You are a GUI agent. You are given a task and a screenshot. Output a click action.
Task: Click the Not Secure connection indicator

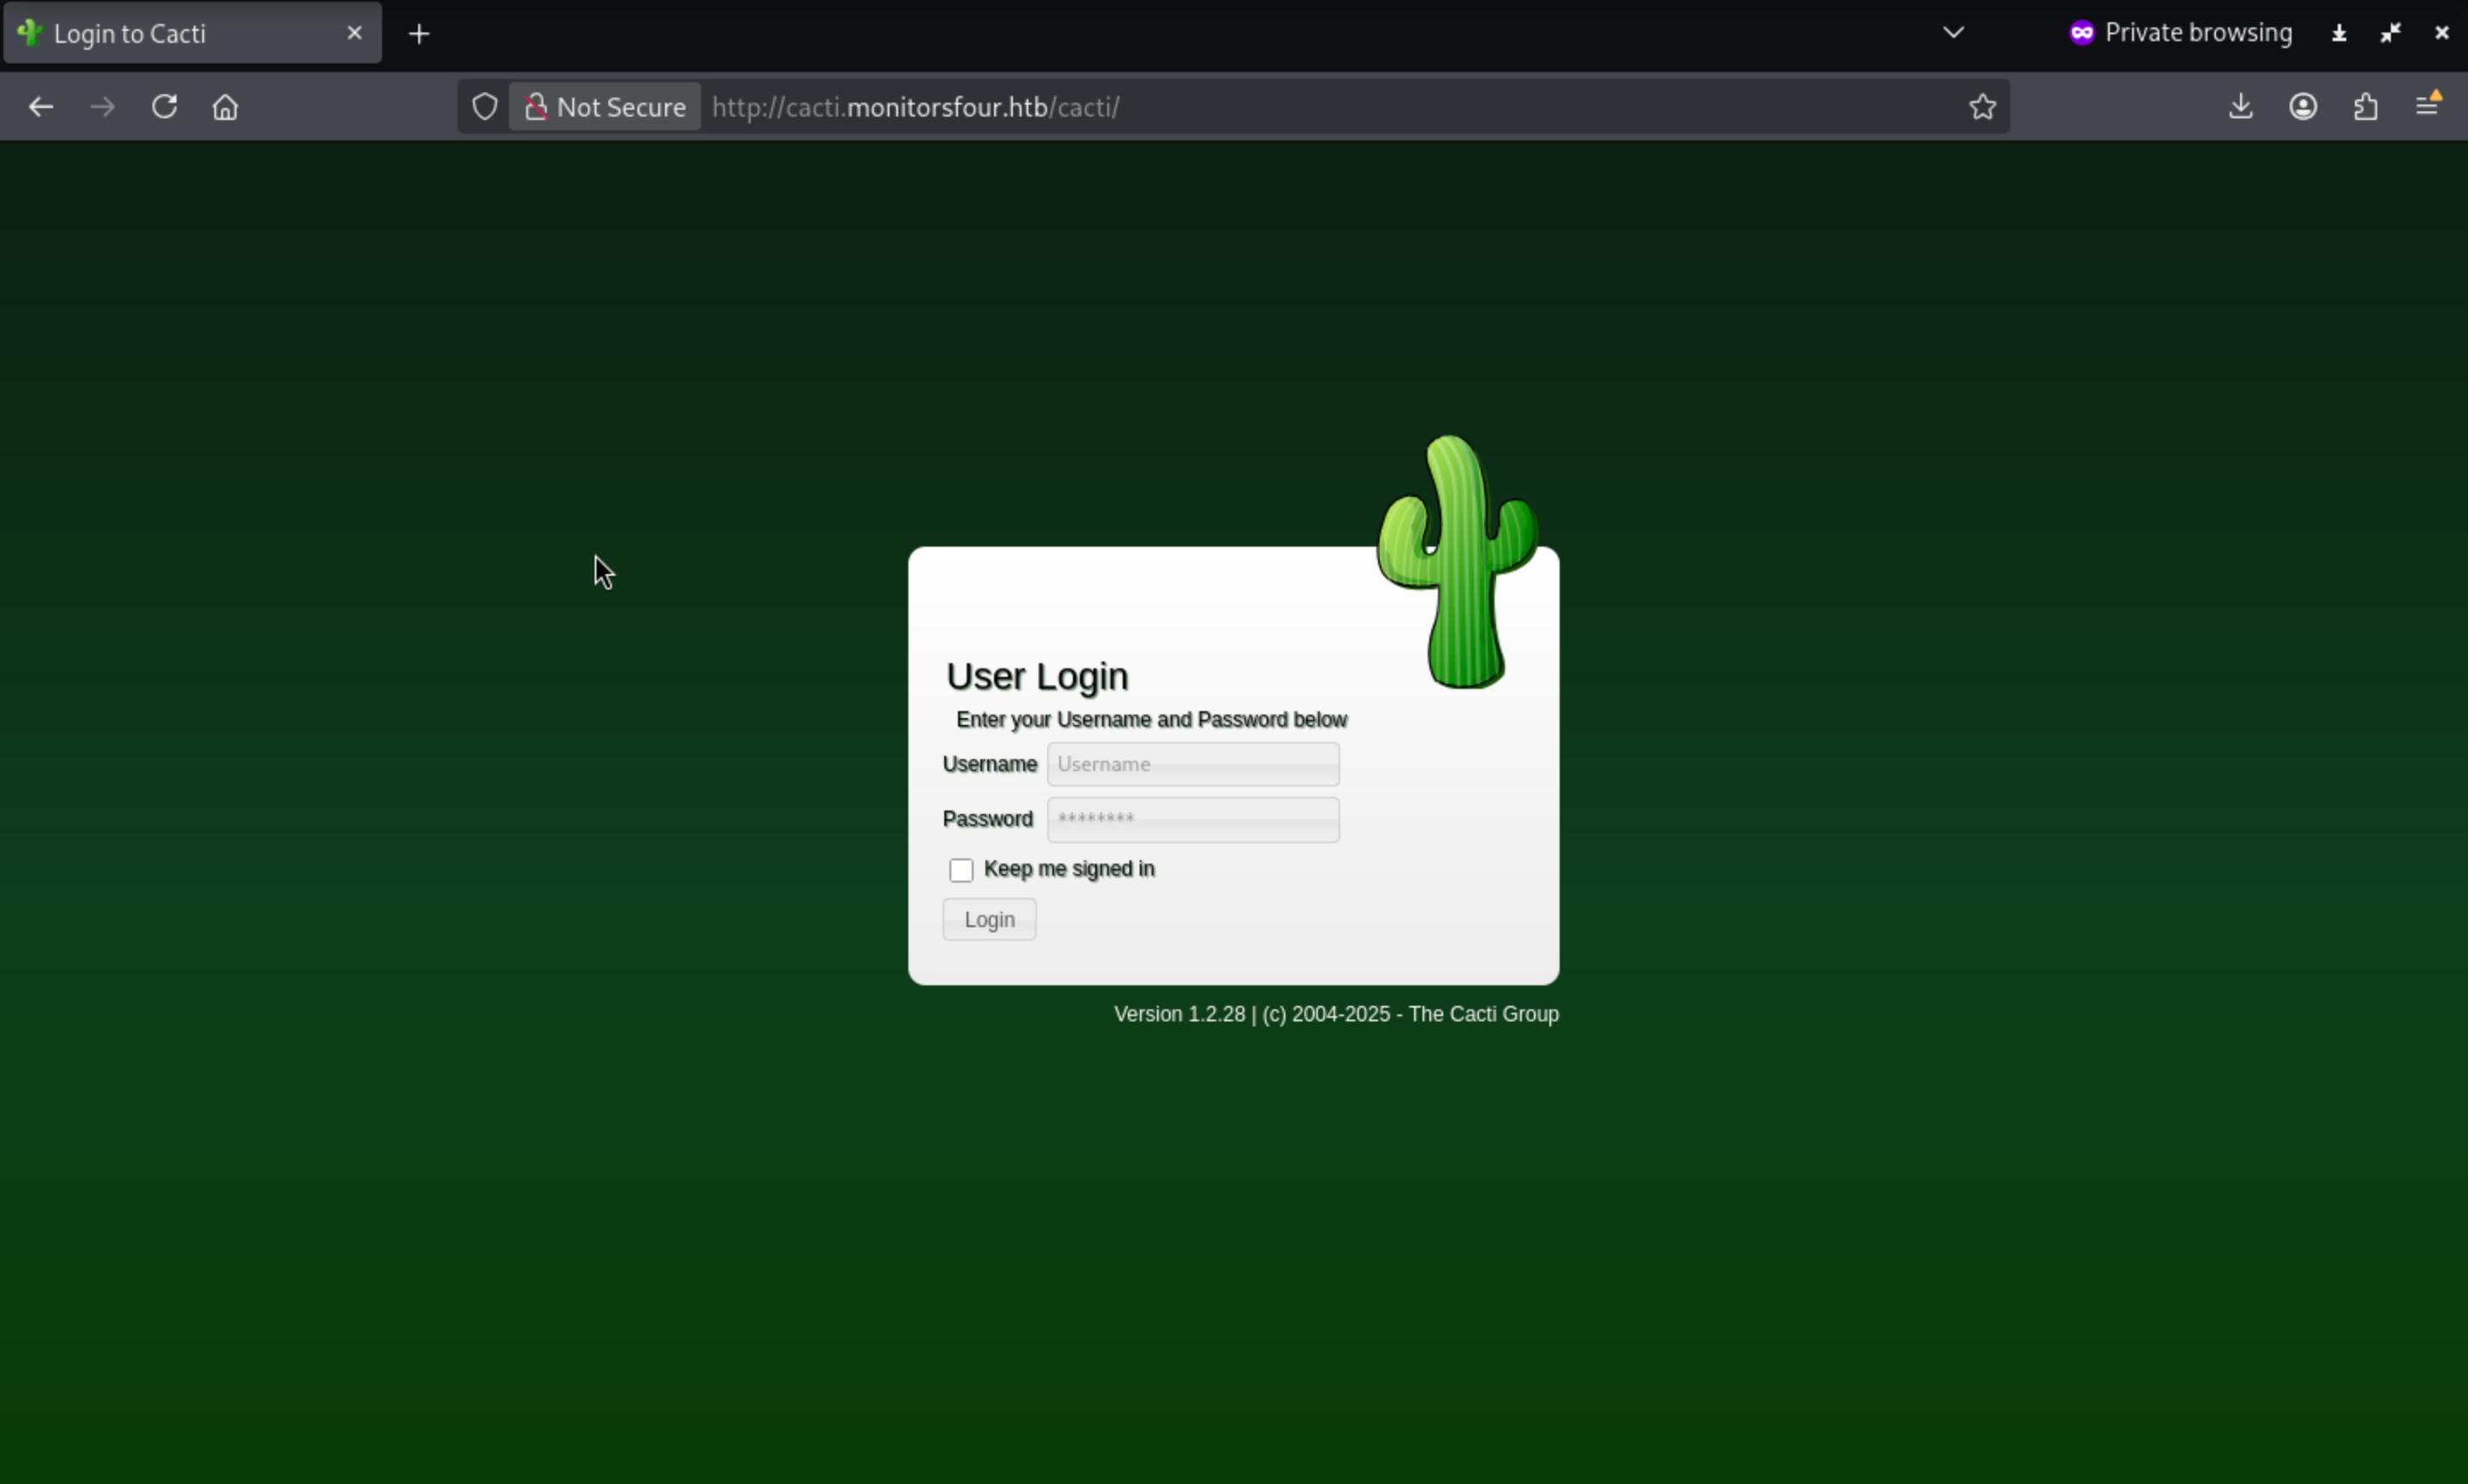coord(605,107)
